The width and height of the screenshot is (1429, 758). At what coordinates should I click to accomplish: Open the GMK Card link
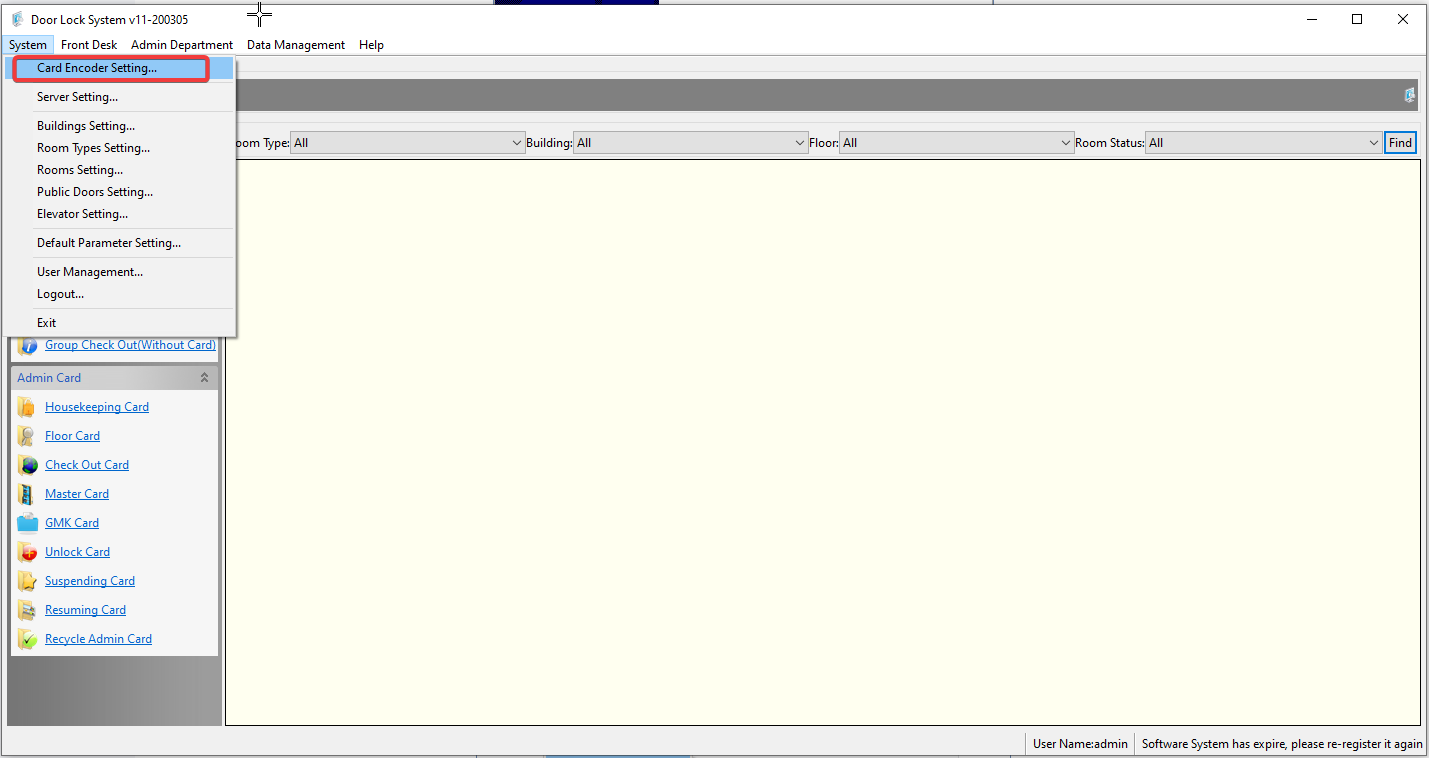click(x=72, y=523)
